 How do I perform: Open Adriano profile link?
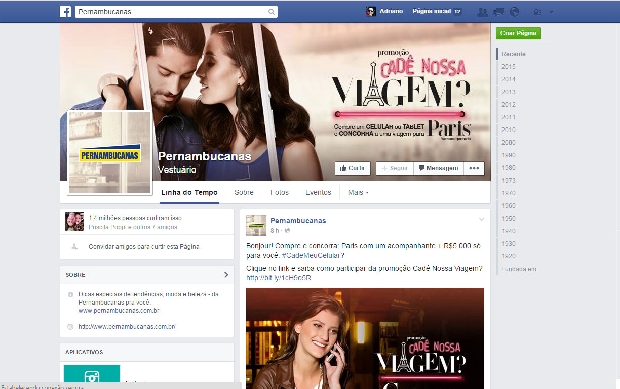click(x=391, y=11)
